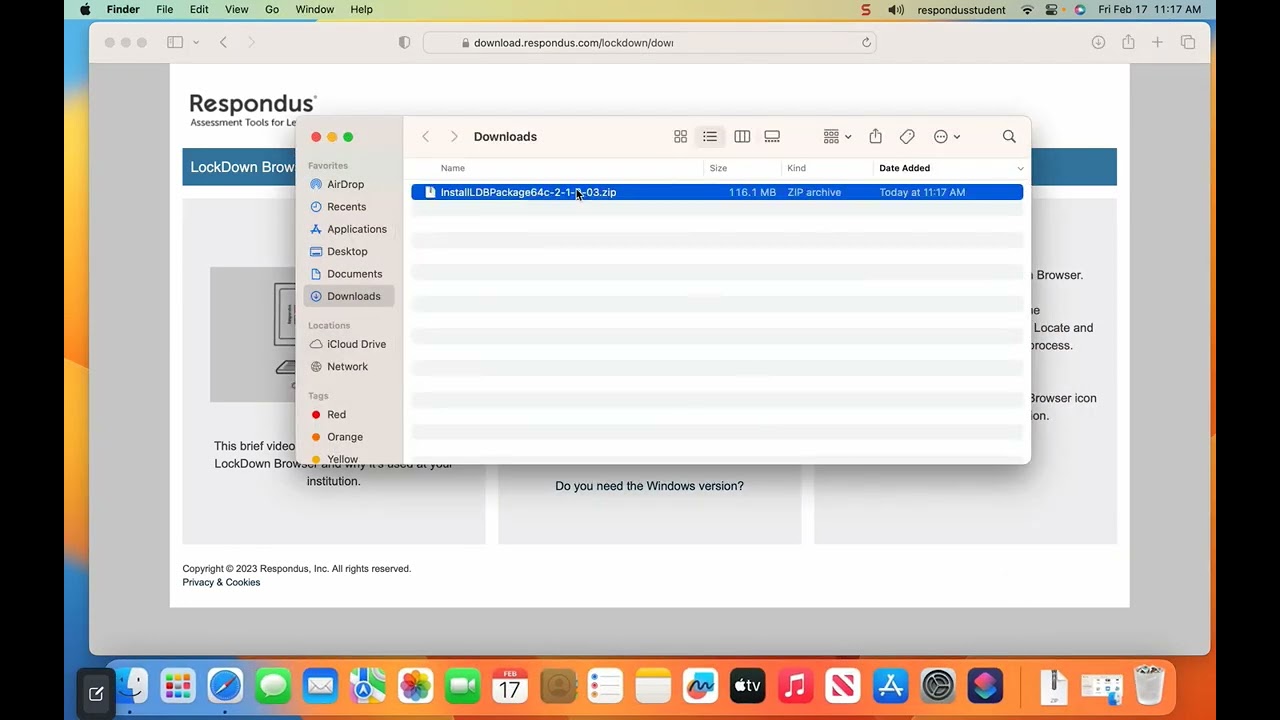Open Safari from the Dock
This screenshot has height=720, width=1280.
pos(225,686)
